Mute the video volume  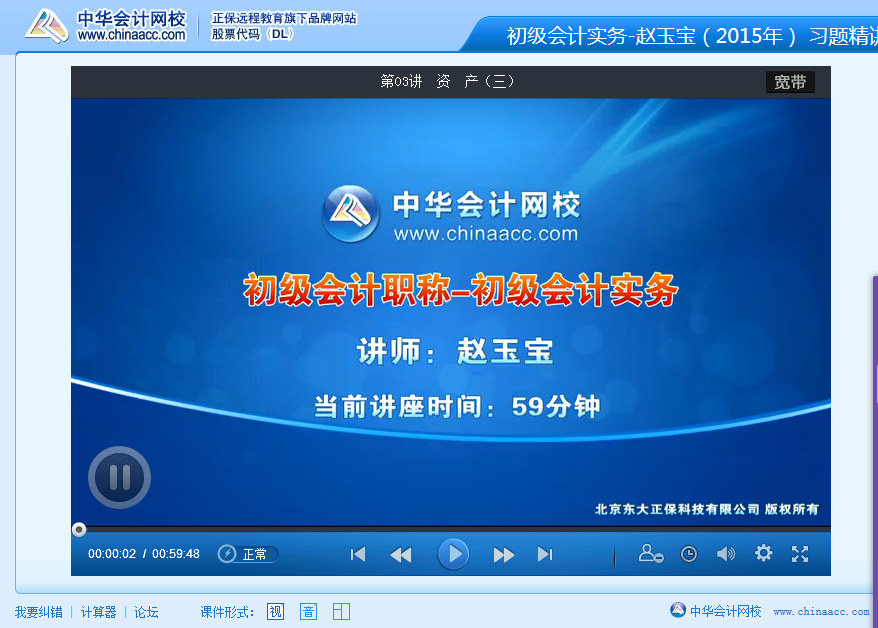[x=726, y=554]
